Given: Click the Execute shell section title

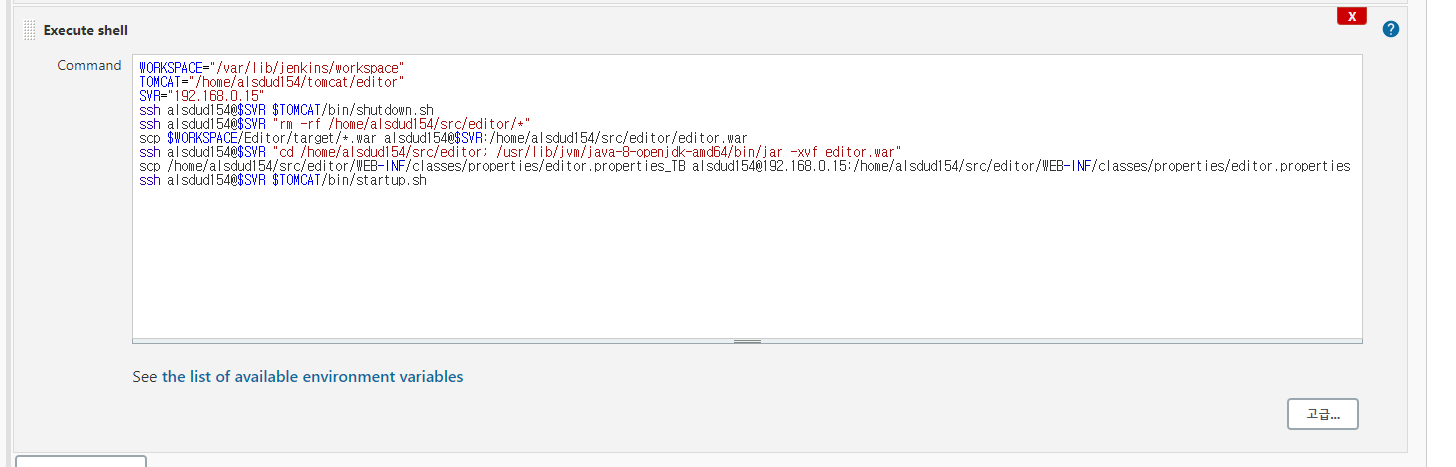Looking at the screenshot, I should (x=86, y=31).
